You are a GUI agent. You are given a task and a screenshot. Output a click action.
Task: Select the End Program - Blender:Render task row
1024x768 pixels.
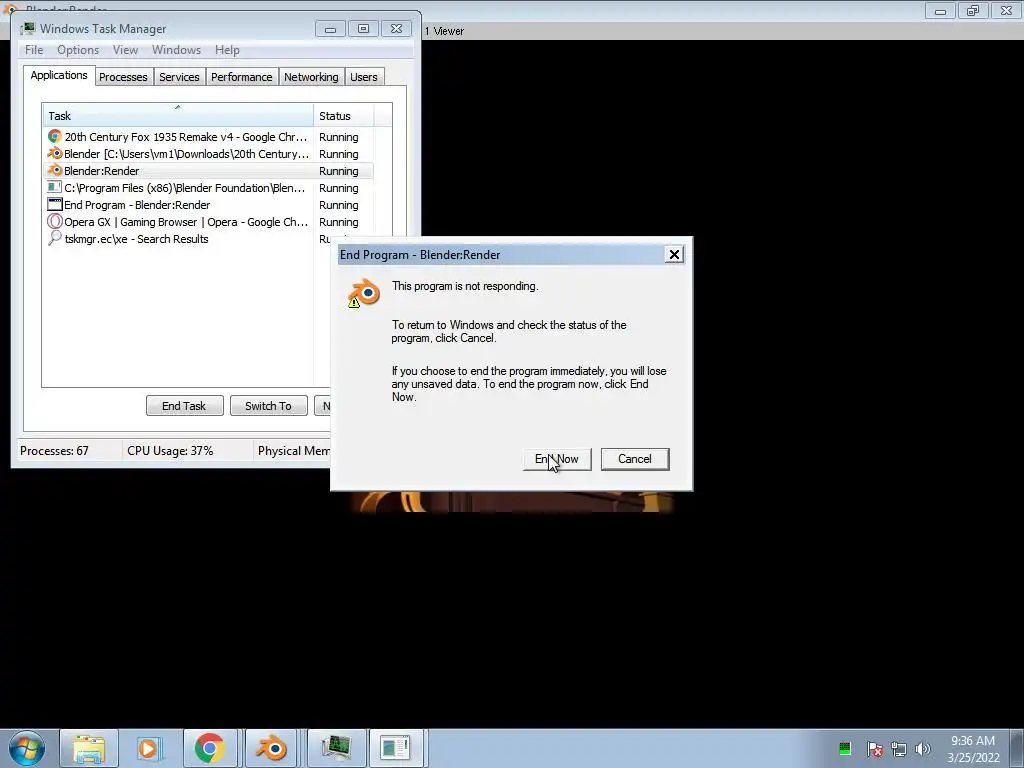point(209,205)
